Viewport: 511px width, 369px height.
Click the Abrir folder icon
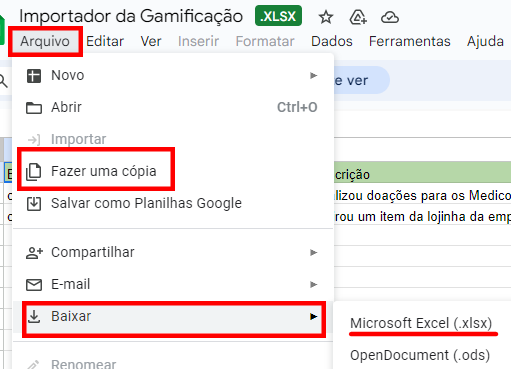34,108
